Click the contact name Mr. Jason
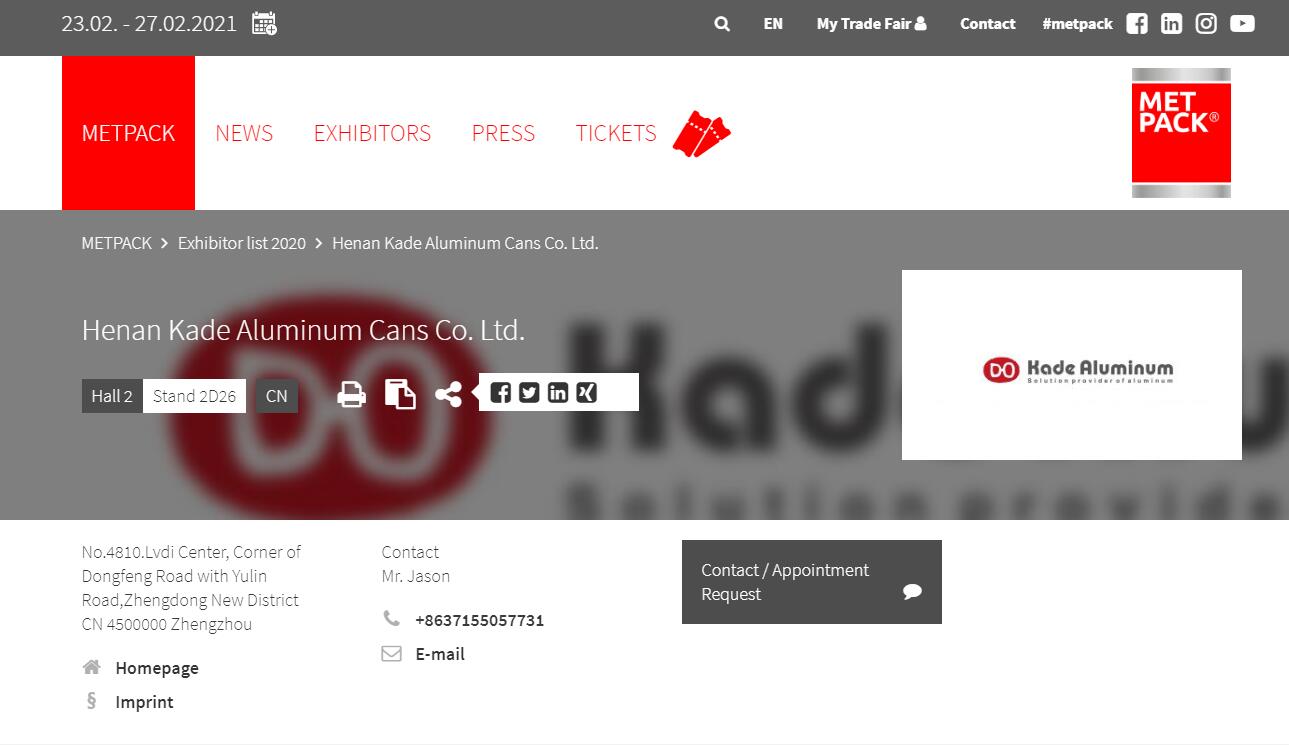 pos(416,576)
